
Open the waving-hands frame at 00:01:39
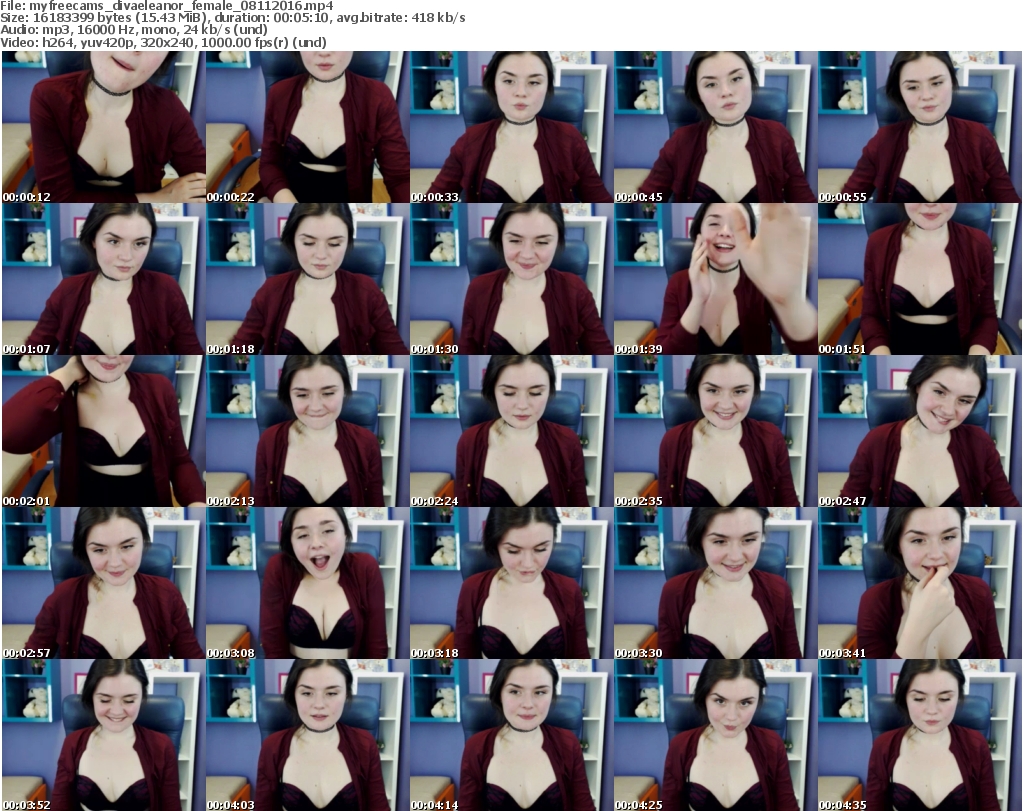(x=715, y=279)
